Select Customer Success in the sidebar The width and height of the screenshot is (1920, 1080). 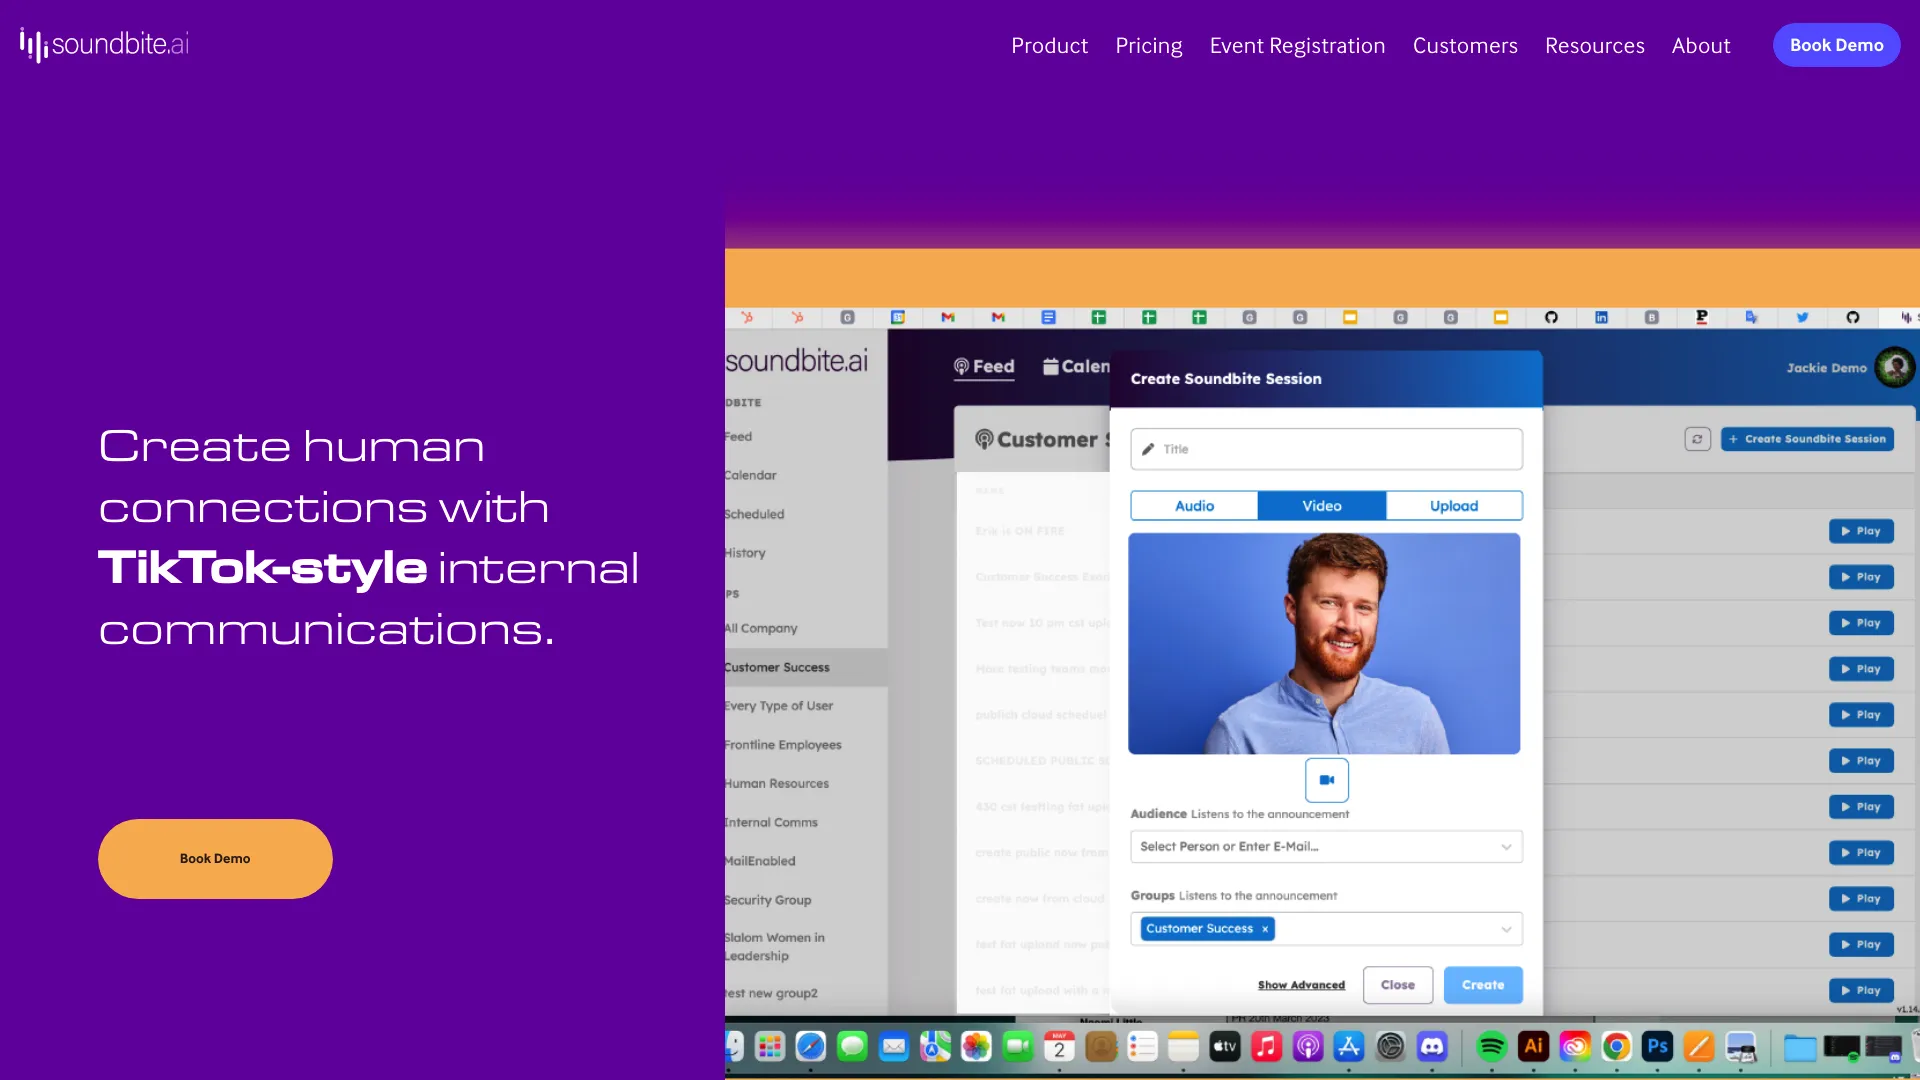805,667
